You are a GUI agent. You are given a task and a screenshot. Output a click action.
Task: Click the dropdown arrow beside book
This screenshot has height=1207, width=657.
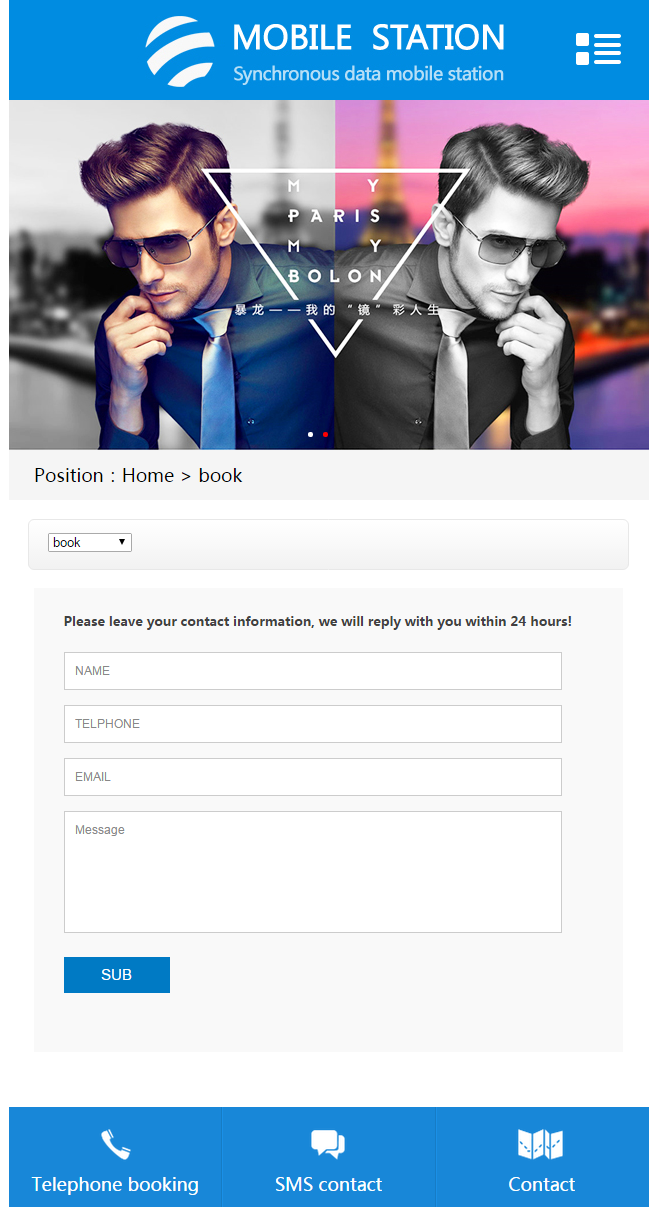coord(122,542)
